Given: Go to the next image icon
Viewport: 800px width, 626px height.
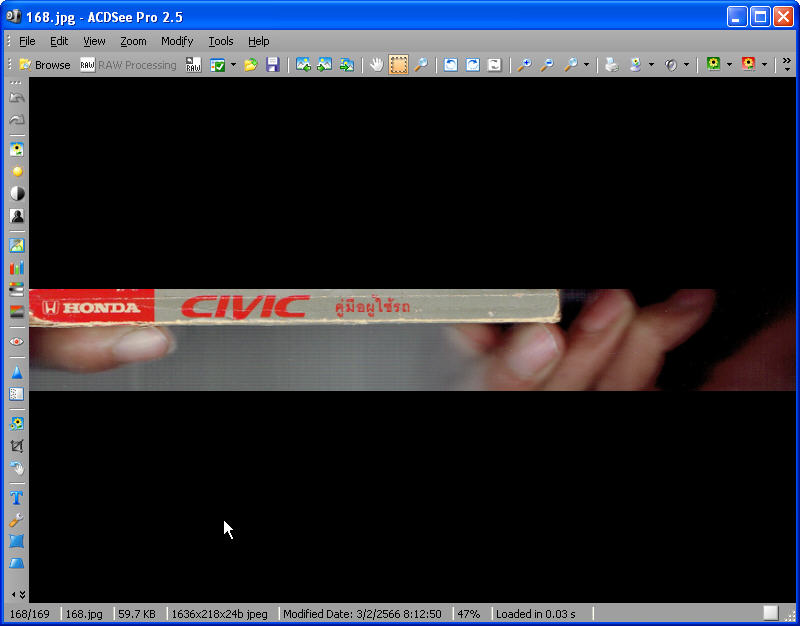Looking at the screenshot, I should pyautogui.click(x=325, y=65).
